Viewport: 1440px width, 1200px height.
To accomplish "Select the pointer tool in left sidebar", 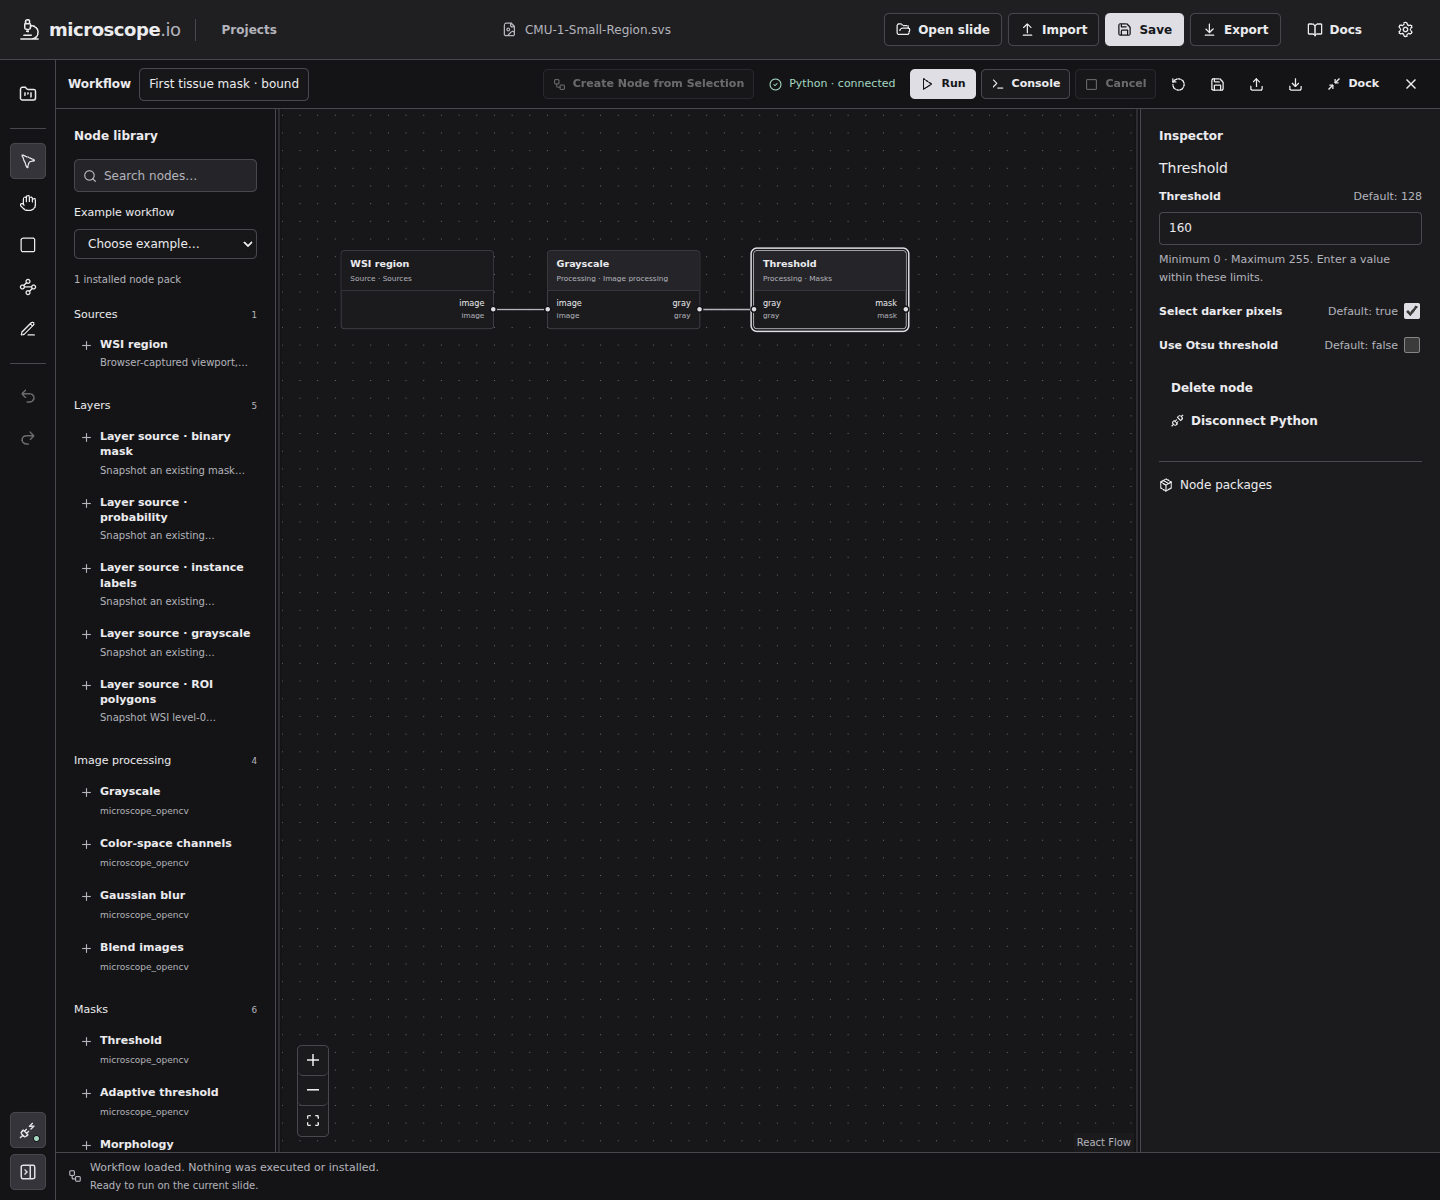I will click(x=28, y=161).
